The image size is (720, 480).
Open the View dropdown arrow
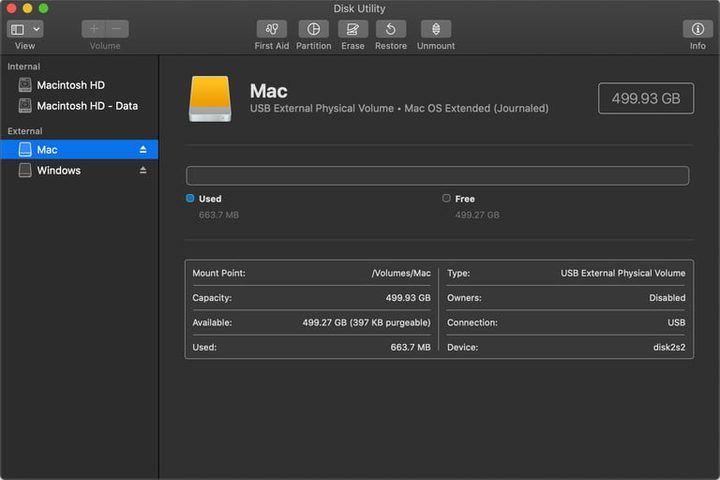pos(36,29)
